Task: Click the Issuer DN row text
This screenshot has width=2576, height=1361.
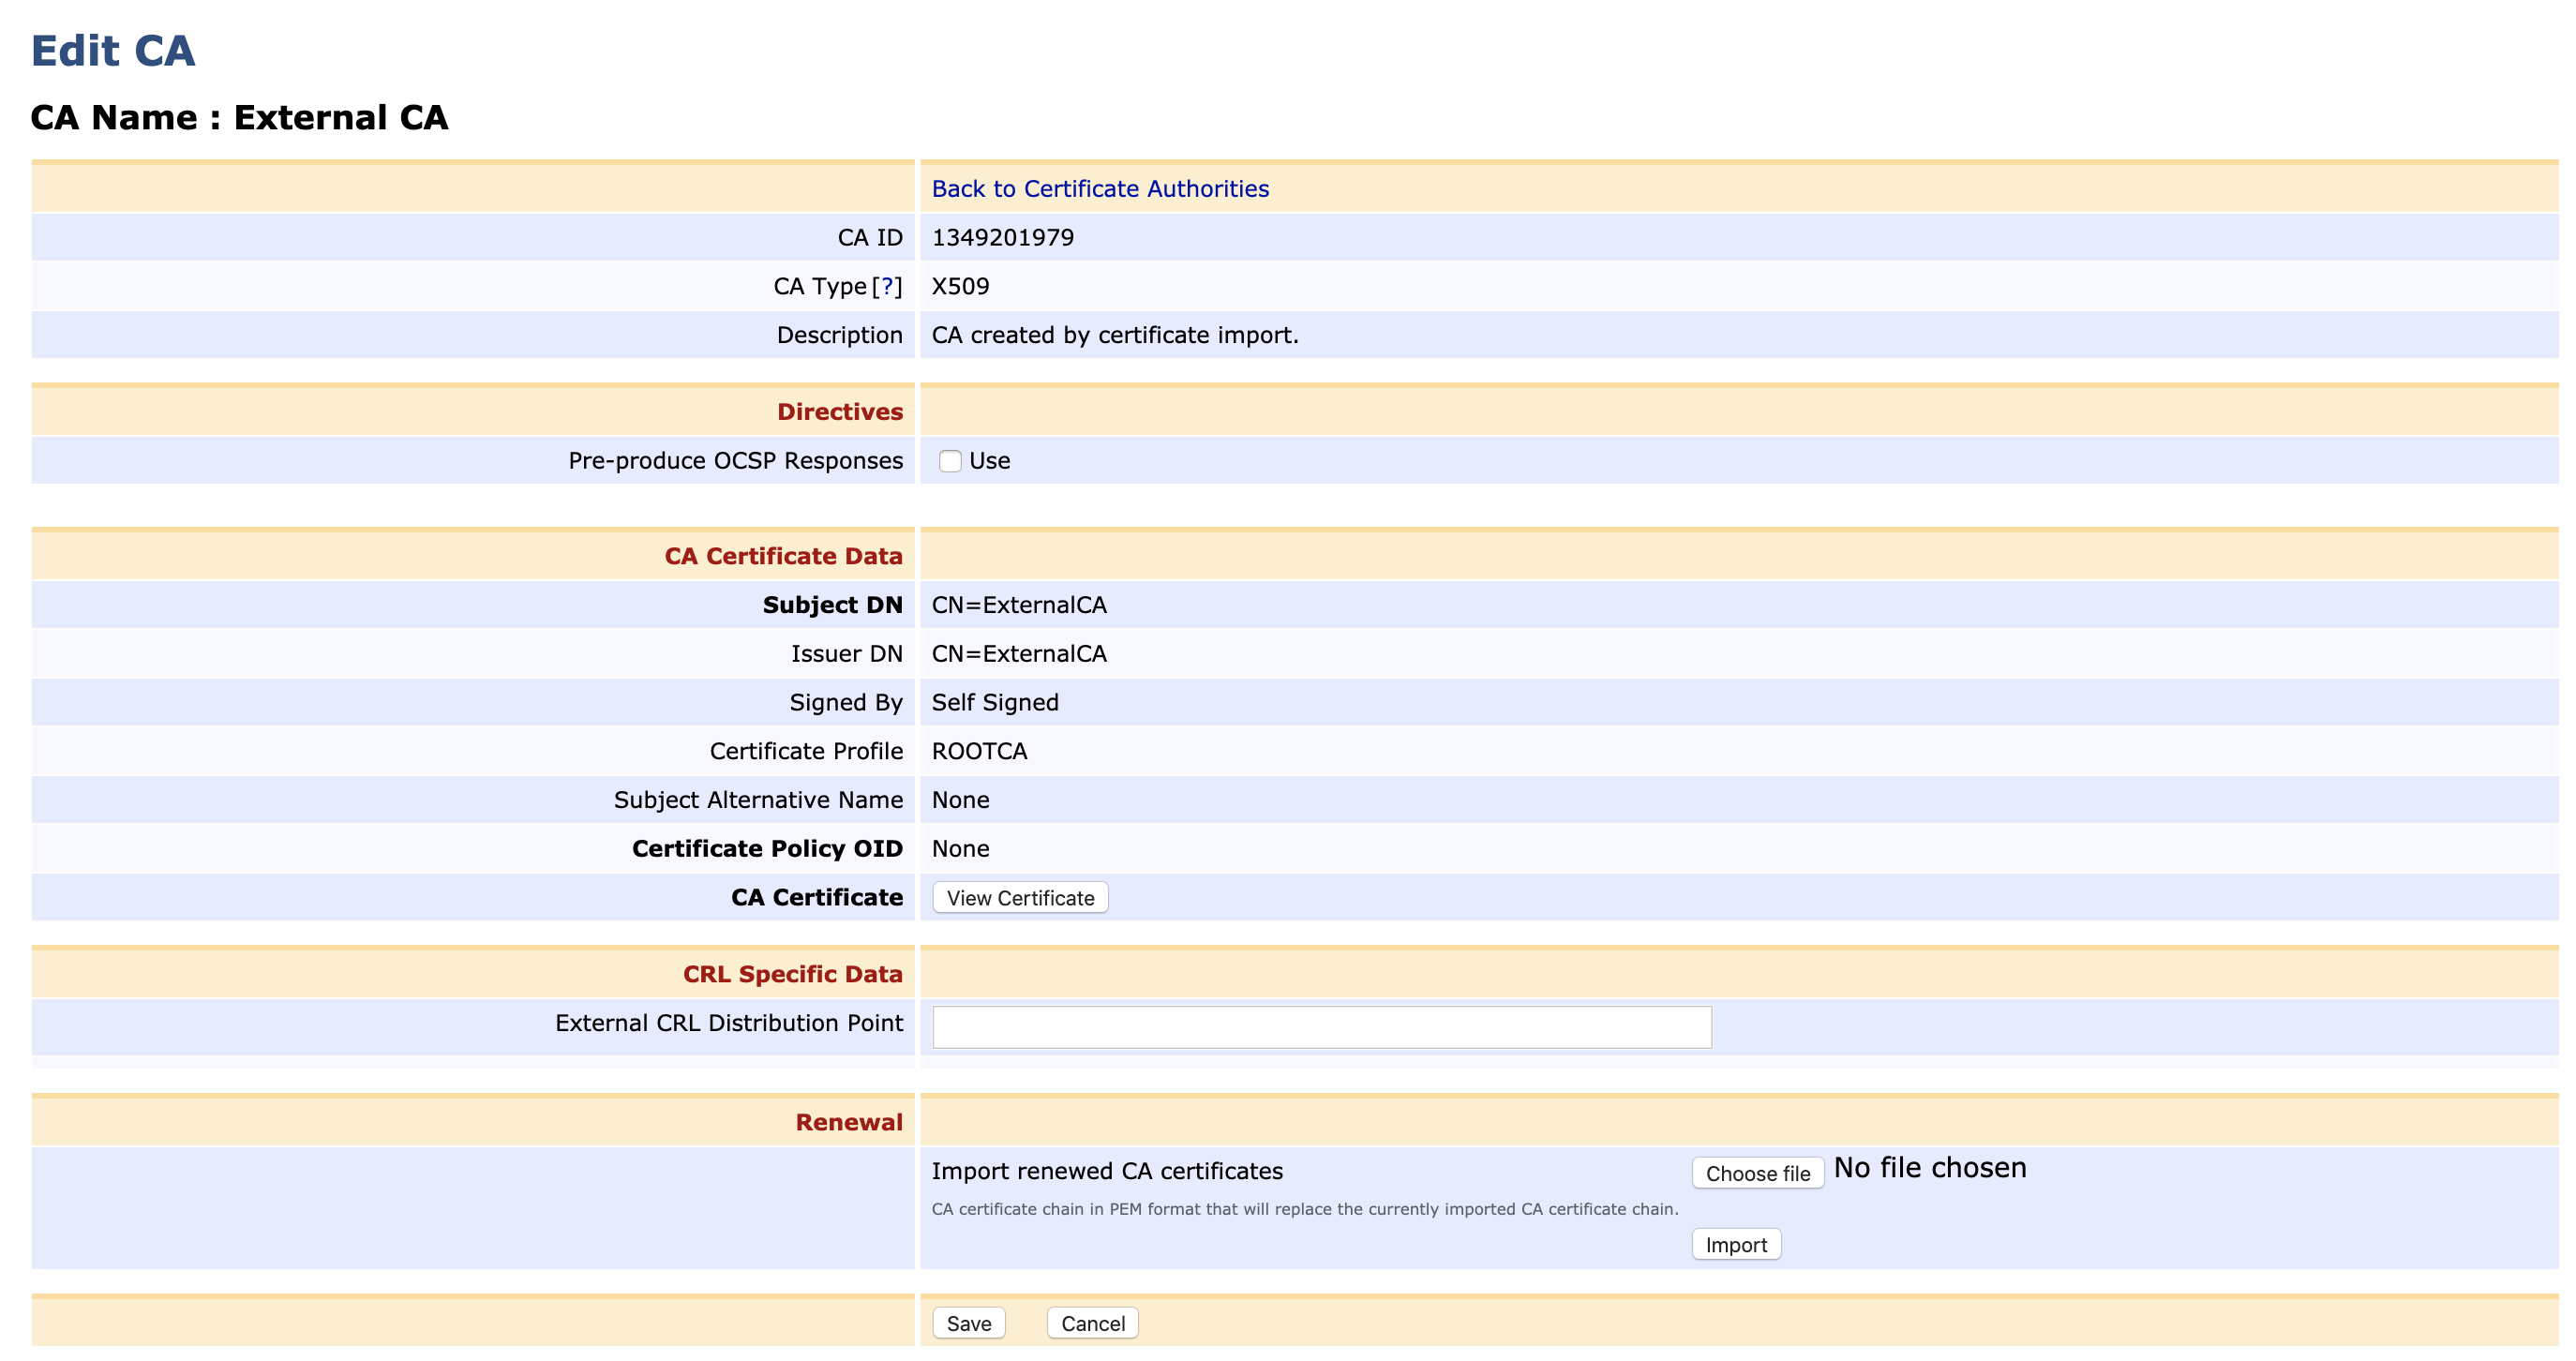Action: (x=847, y=653)
